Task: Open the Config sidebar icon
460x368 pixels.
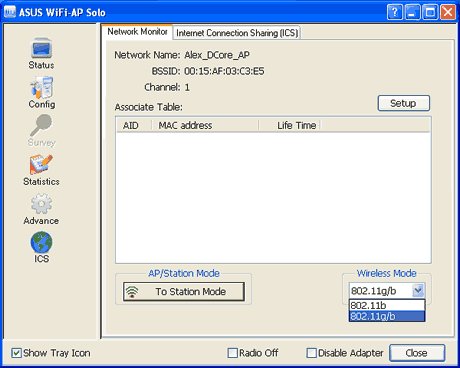Action: pos(42,87)
